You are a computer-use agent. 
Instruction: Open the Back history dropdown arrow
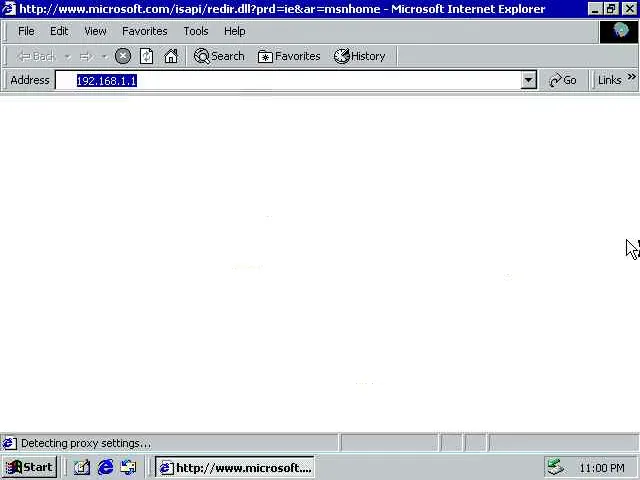[x=68, y=56]
